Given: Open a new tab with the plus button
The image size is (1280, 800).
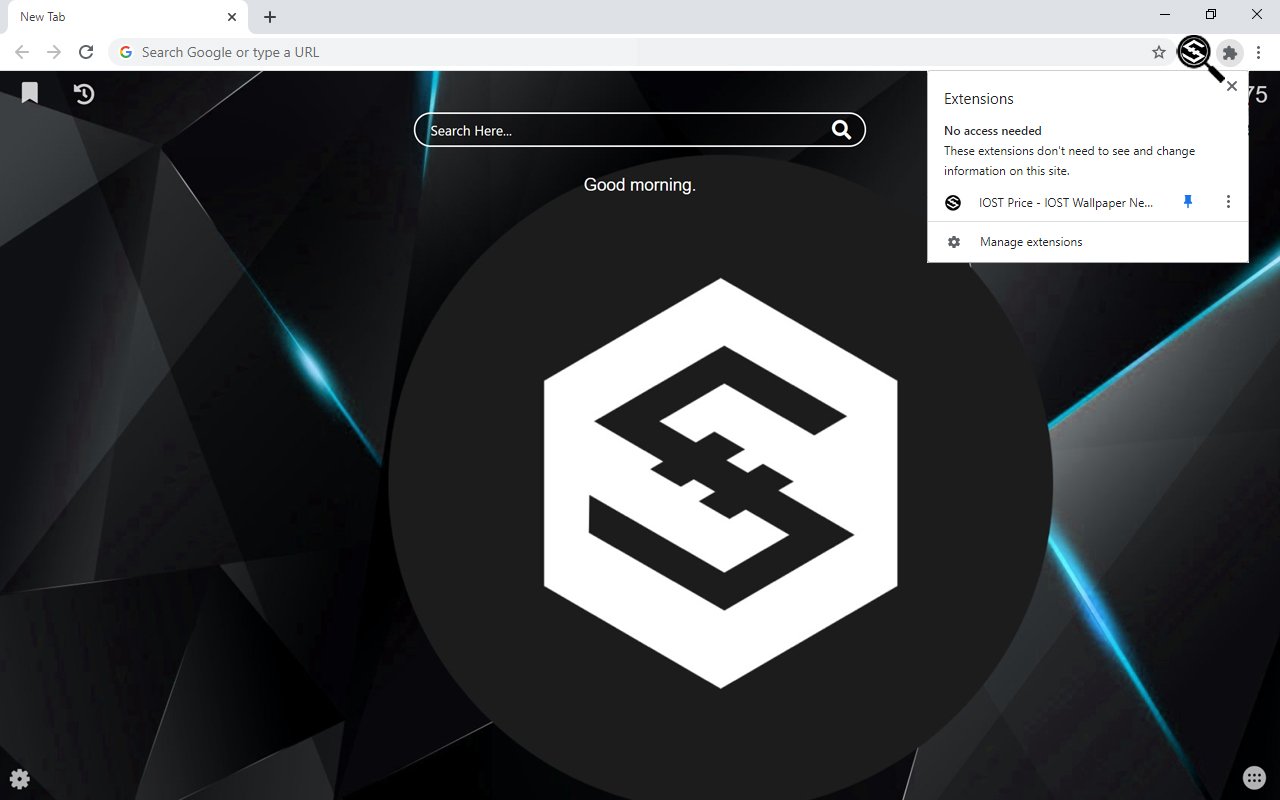Looking at the screenshot, I should pos(270,17).
